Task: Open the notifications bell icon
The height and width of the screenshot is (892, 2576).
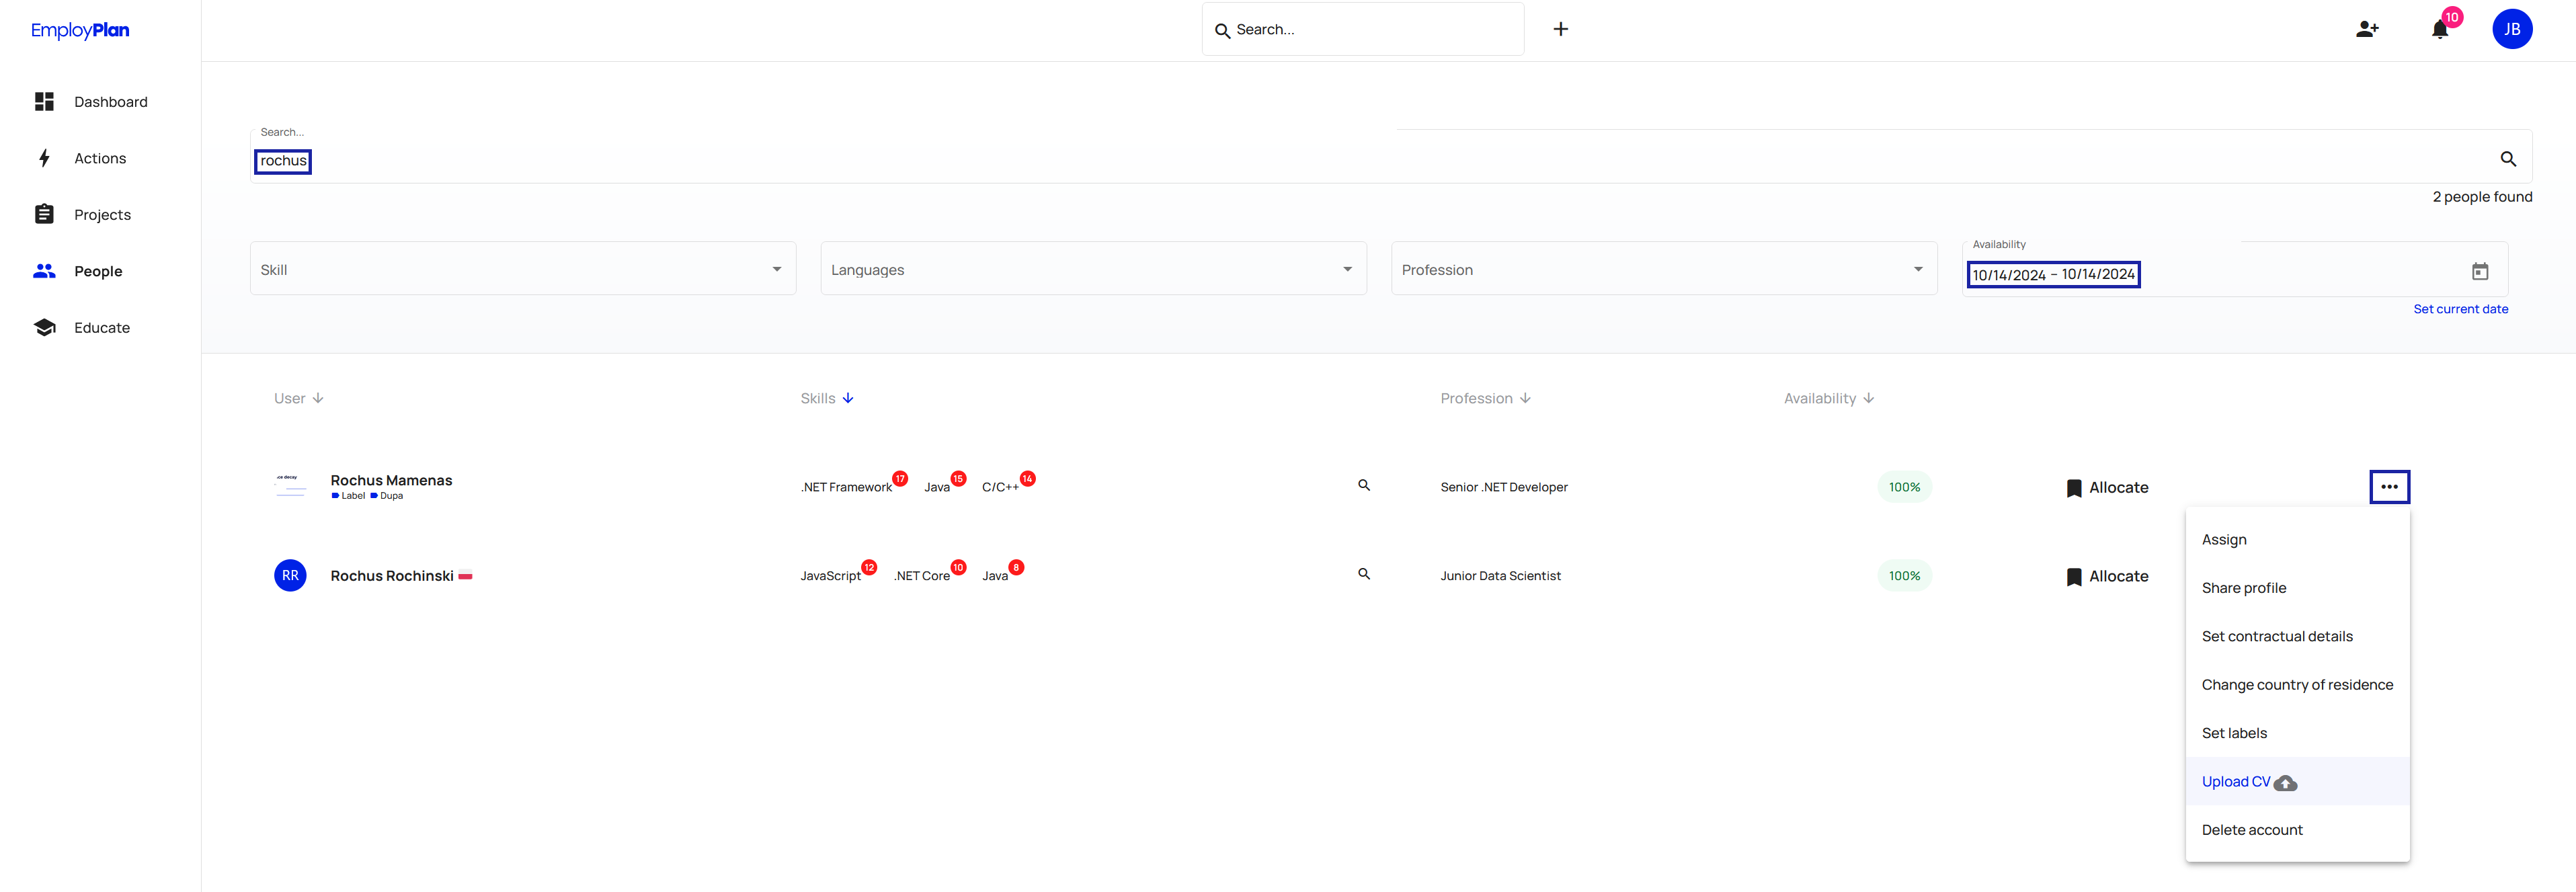Action: click(2440, 29)
